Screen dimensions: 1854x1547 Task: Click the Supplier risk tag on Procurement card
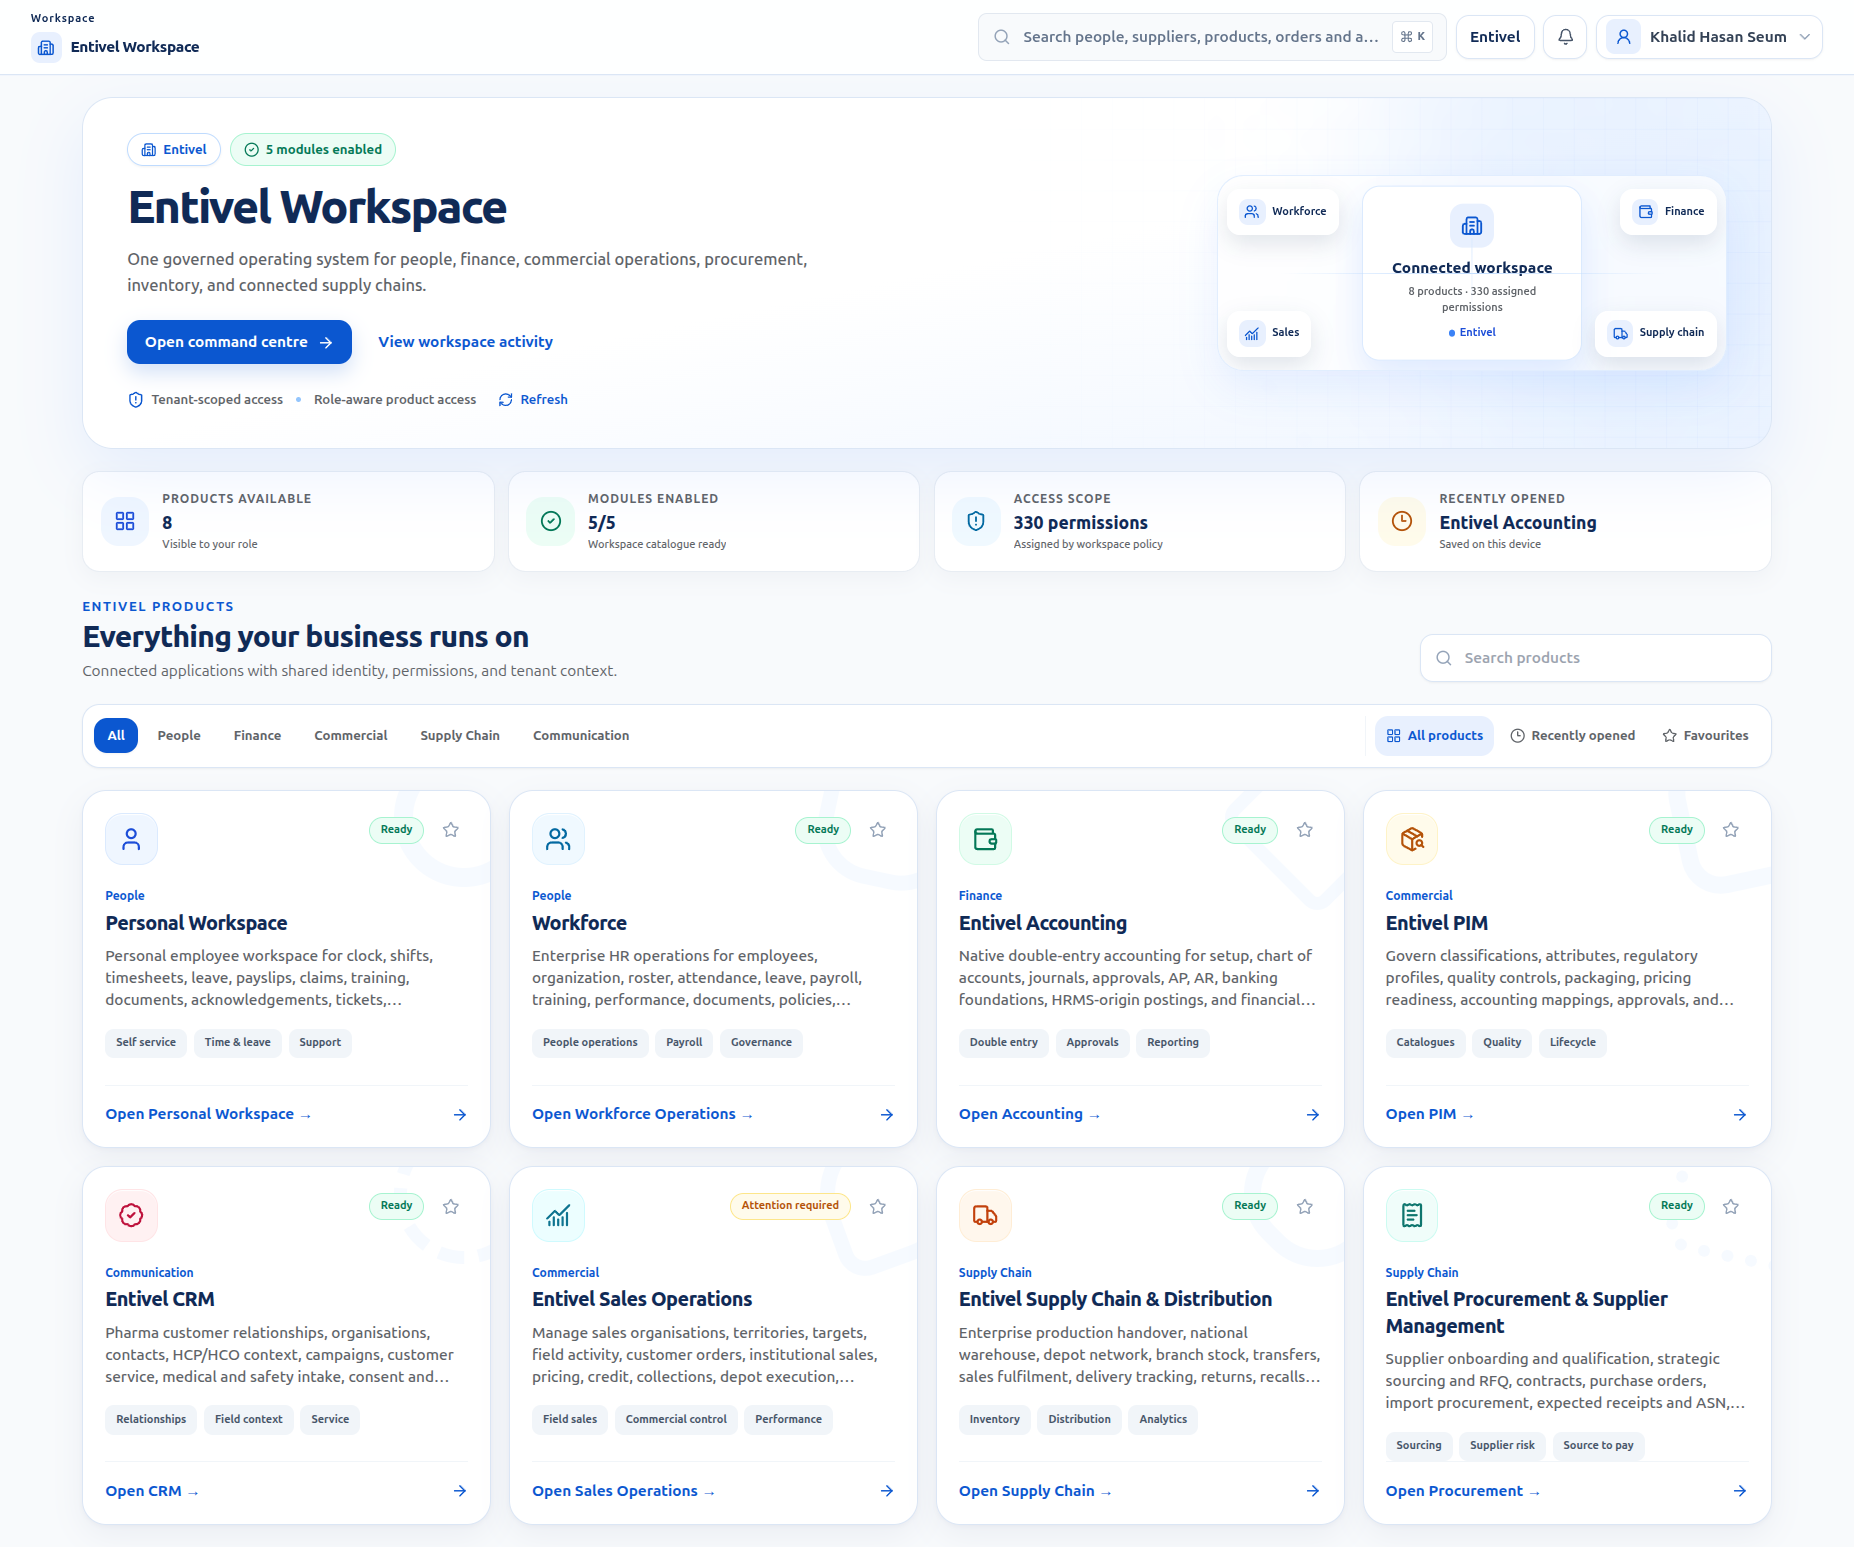coord(1502,1446)
